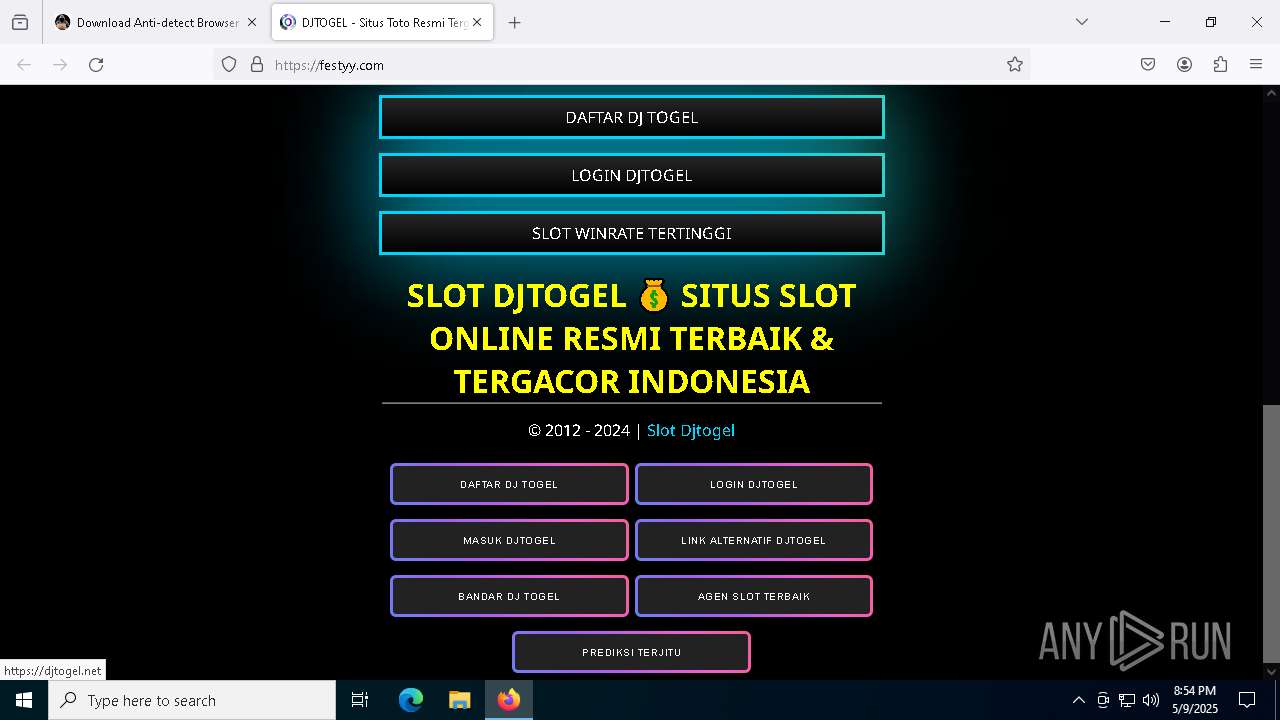Viewport: 1280px width, 720px height.
Task: Open MASUK DJTOGEL button
Action: tap(509, 540)
